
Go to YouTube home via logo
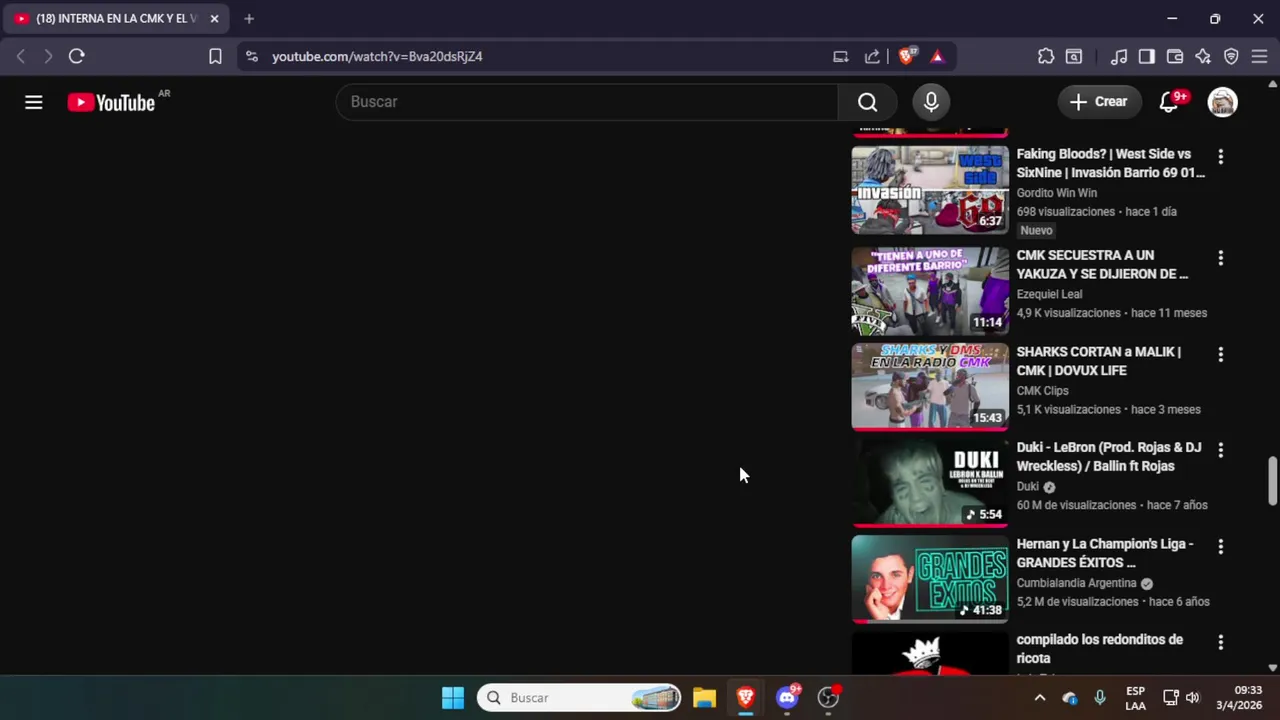pyautogui.click(x=111, y=102)
